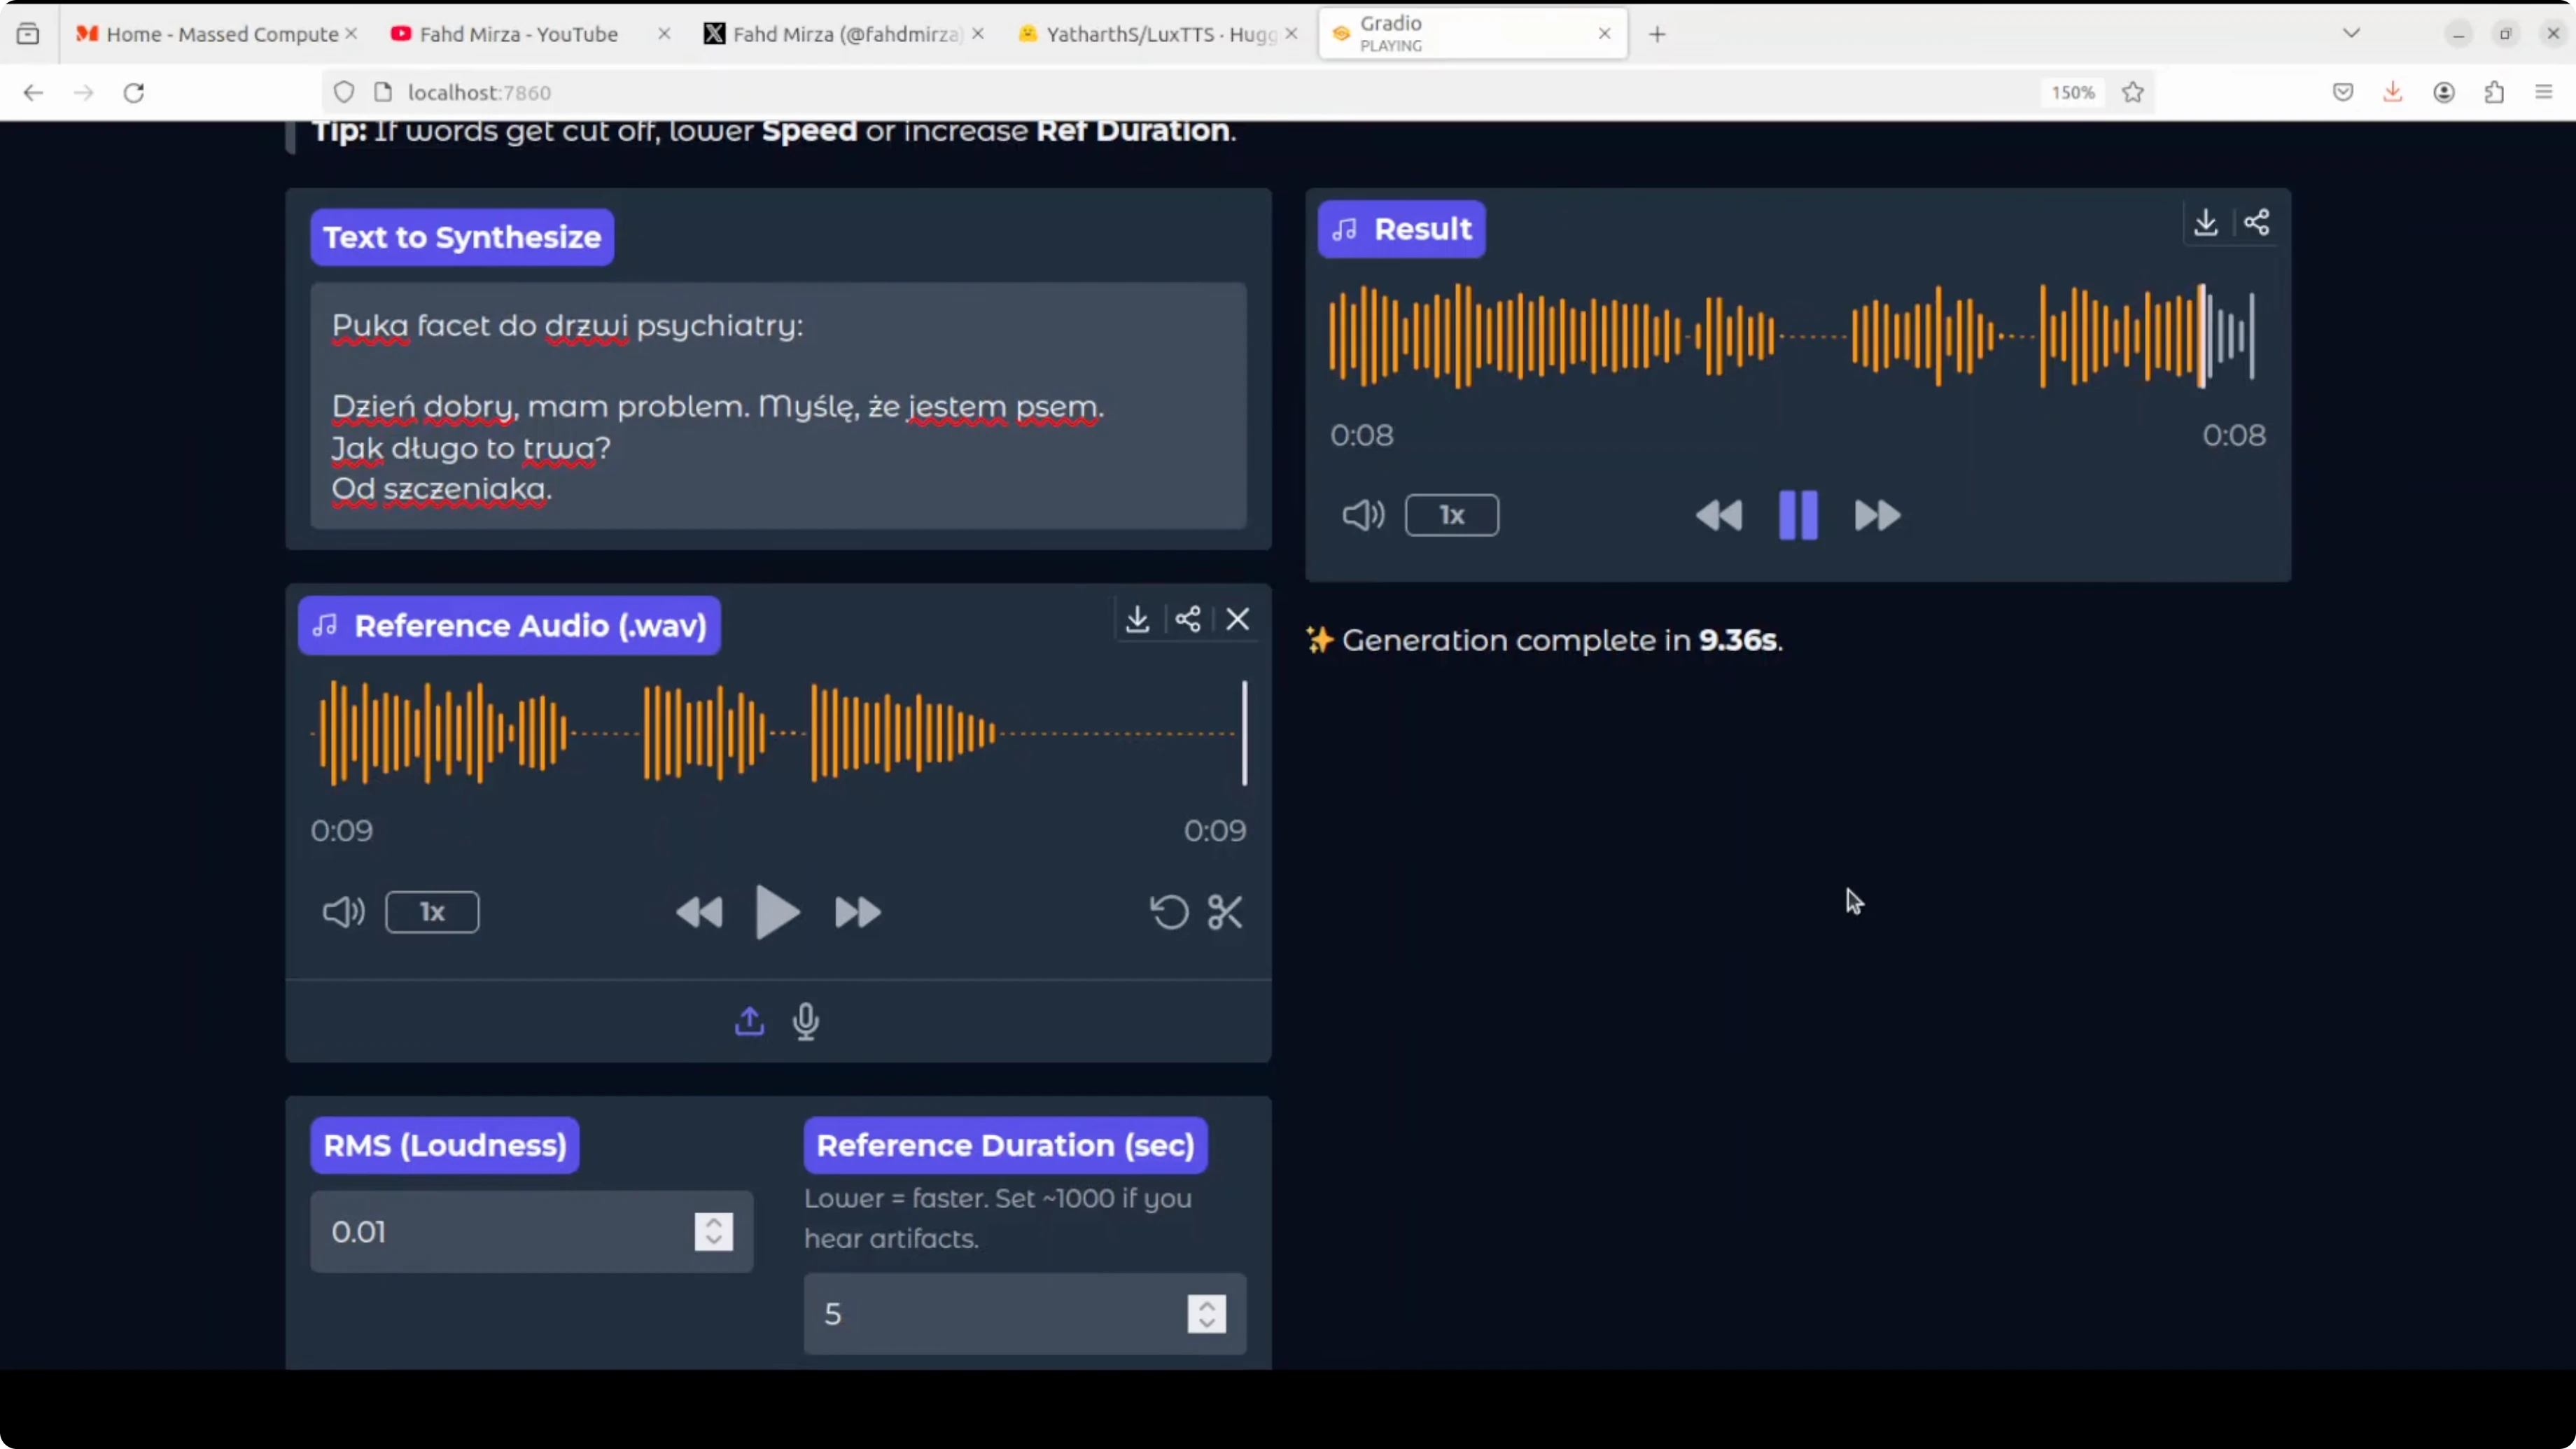Rewind the Result audio
This screenshot has width=2576, height=1449.
point(1718,515)
